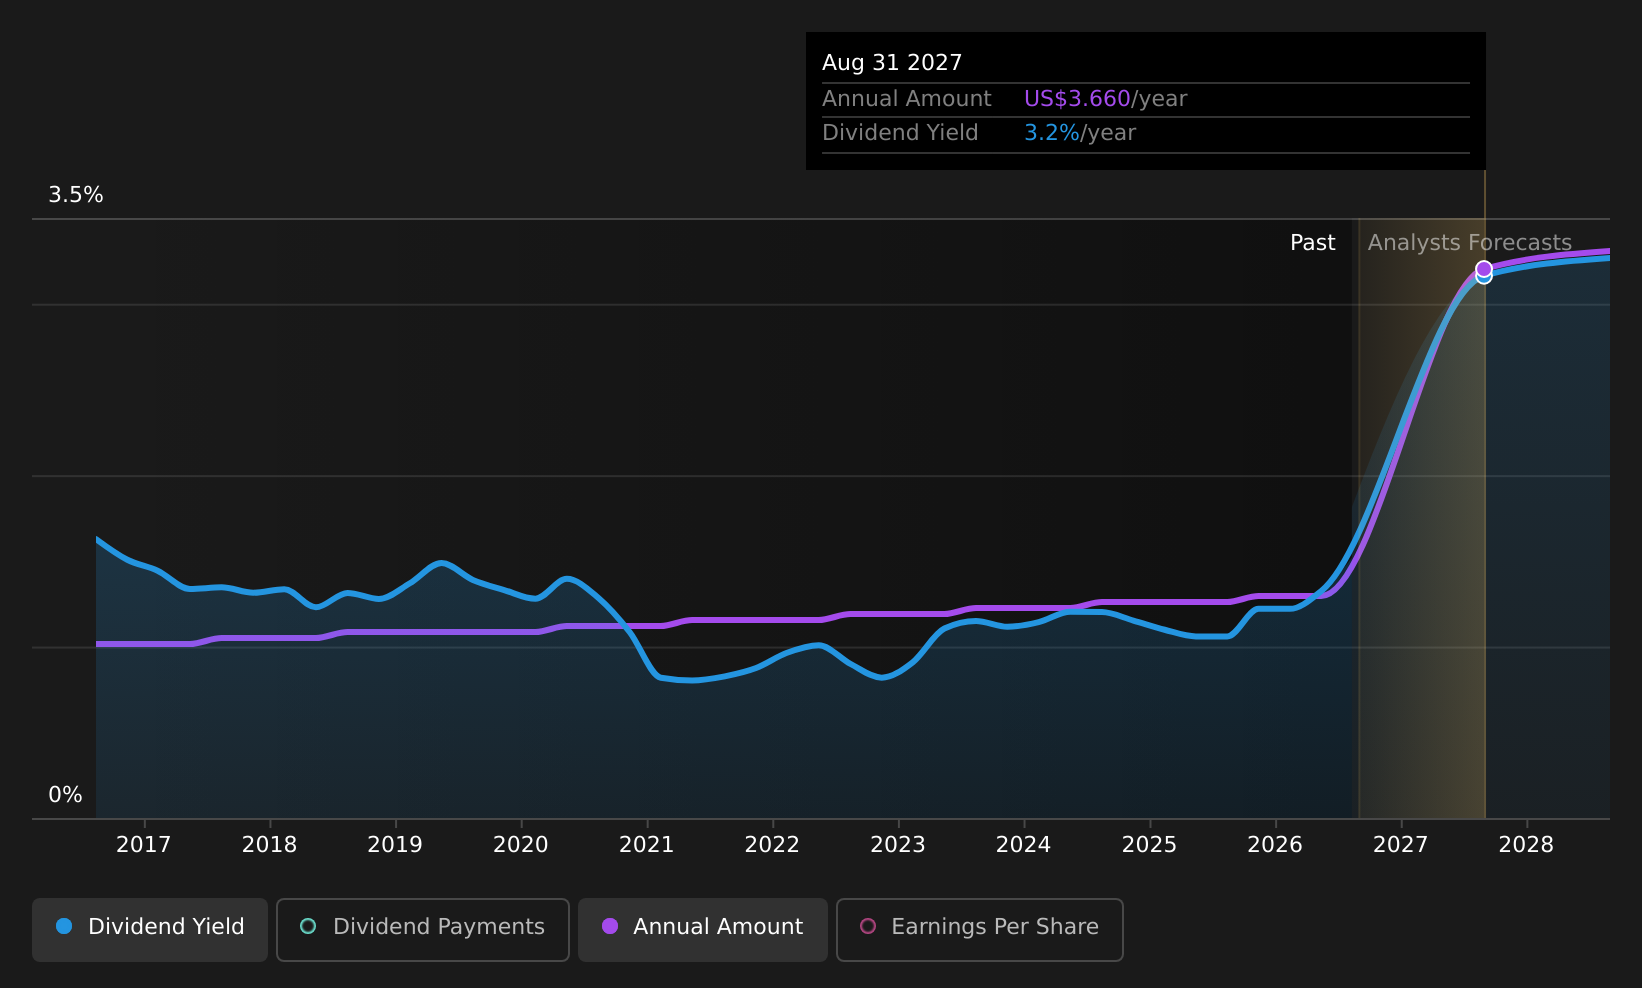Viewport: 1642px width, 988px height.
Task: Toggle the Dividend Yield series
Action: pos(150,929)
